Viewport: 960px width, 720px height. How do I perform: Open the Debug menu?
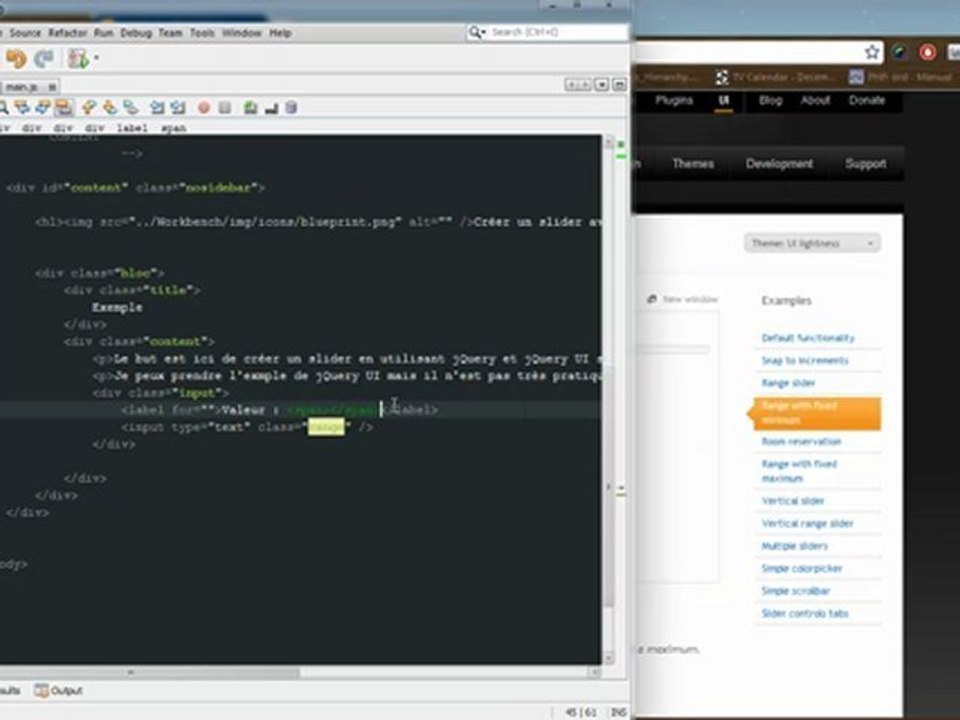(x=136, y=32)
